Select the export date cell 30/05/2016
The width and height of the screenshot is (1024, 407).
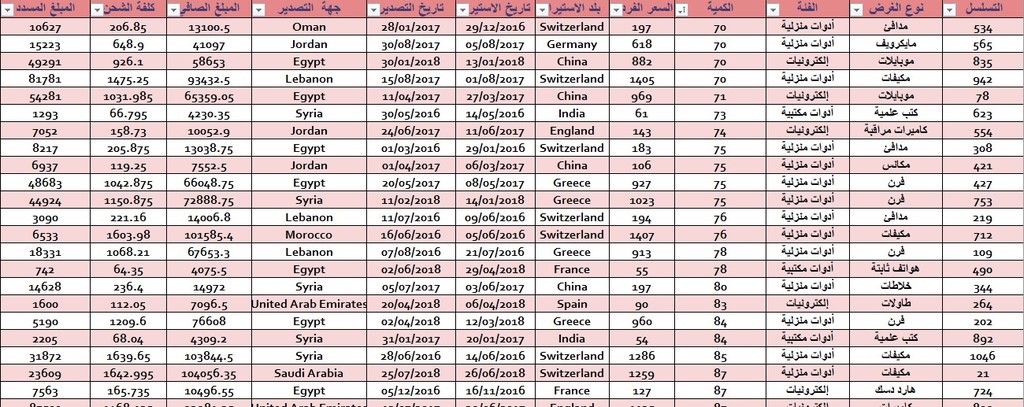pos(411,114)
